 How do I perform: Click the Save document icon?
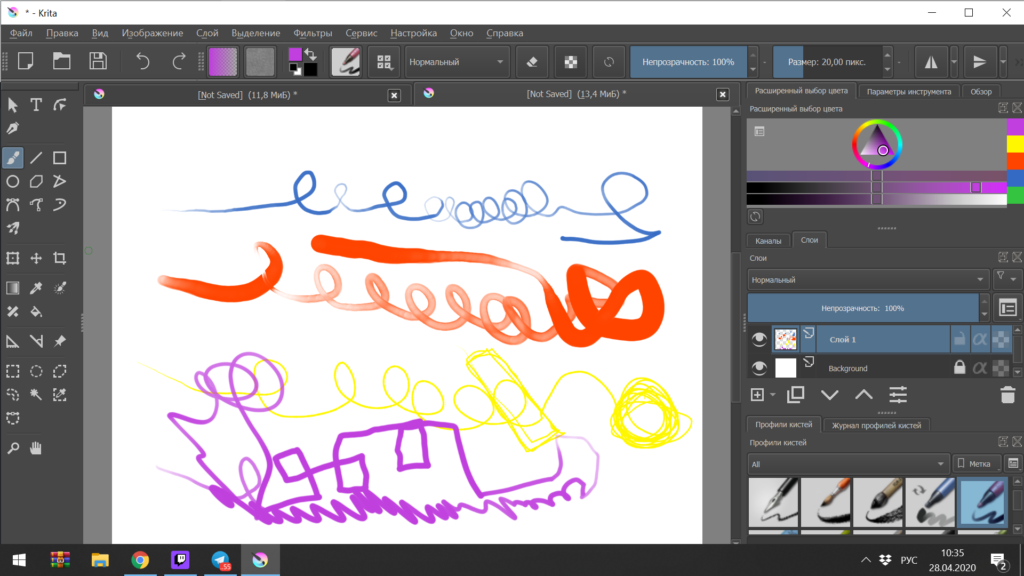click(x=98, y=61)
